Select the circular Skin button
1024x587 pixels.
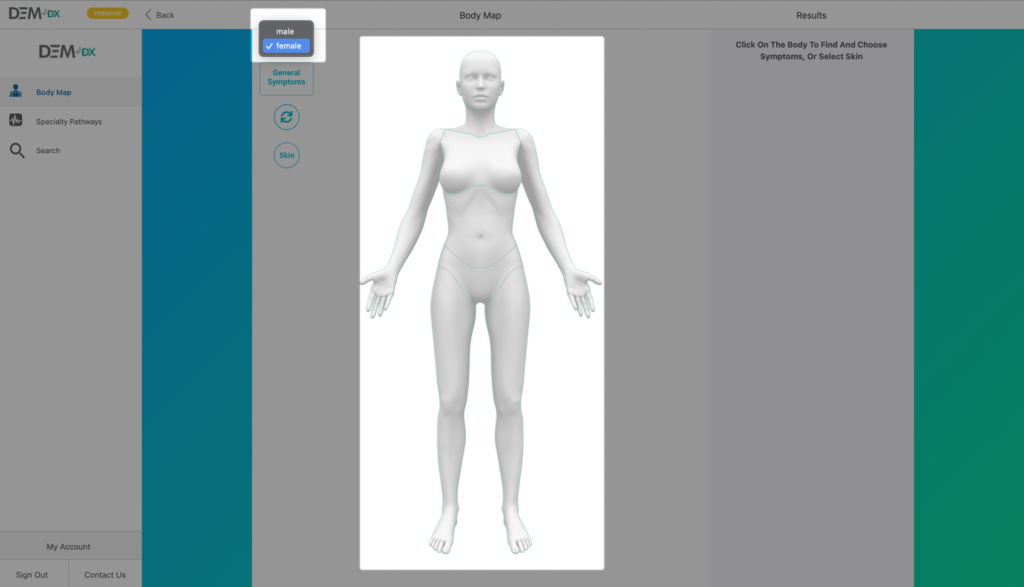[286, 156]
